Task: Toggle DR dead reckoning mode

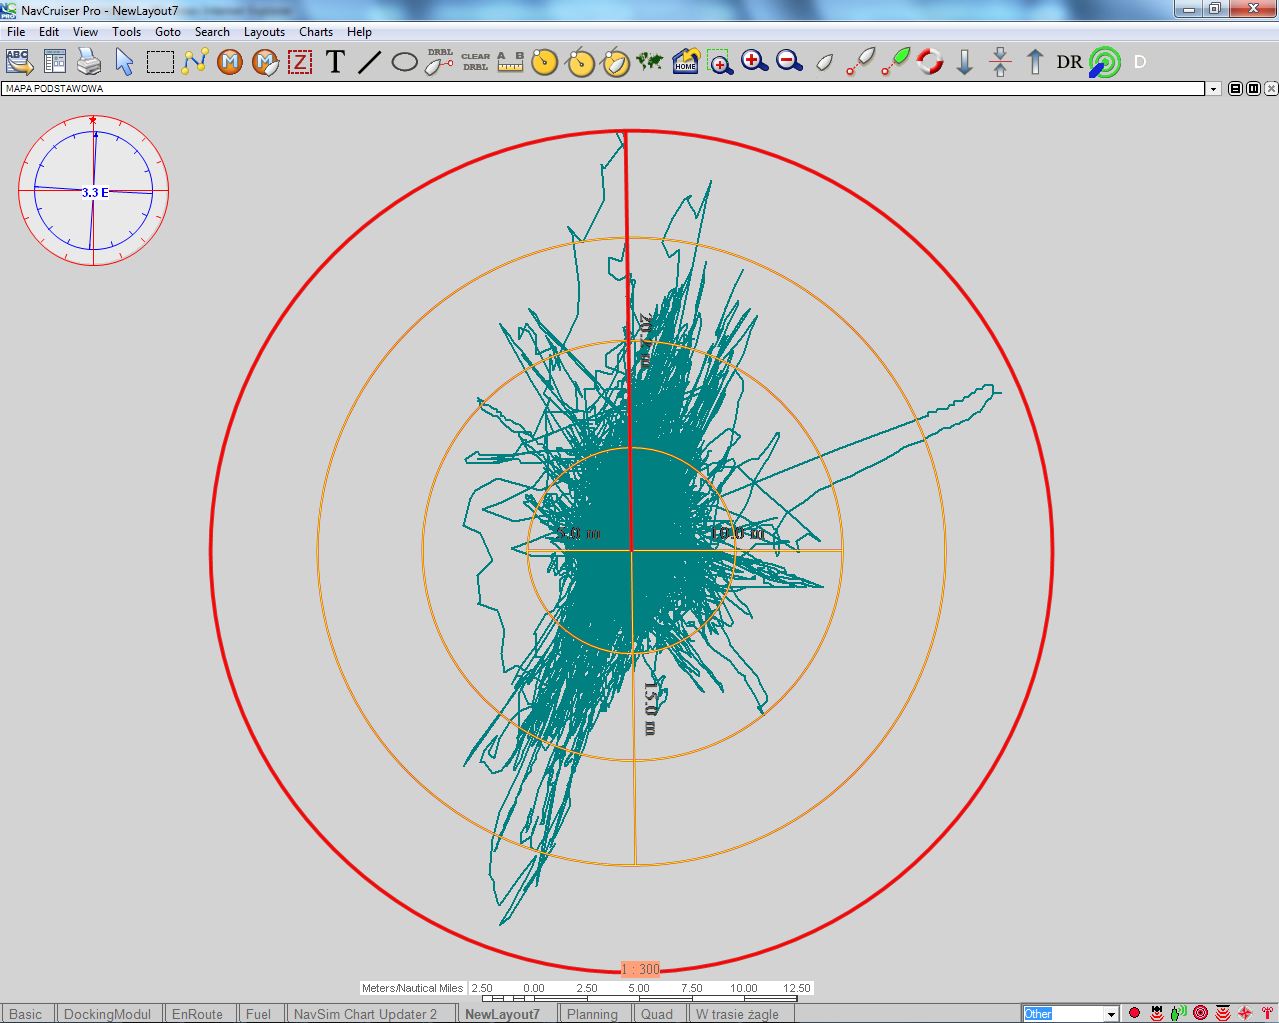Action: point(1069,62)
